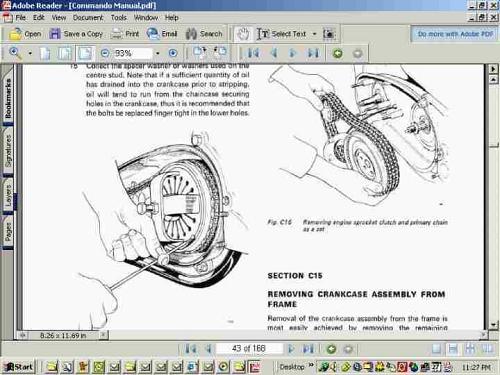Open document pane options triangle above scrollbar
Viewport: 500px width, 375px height.
tap(493, 69)
